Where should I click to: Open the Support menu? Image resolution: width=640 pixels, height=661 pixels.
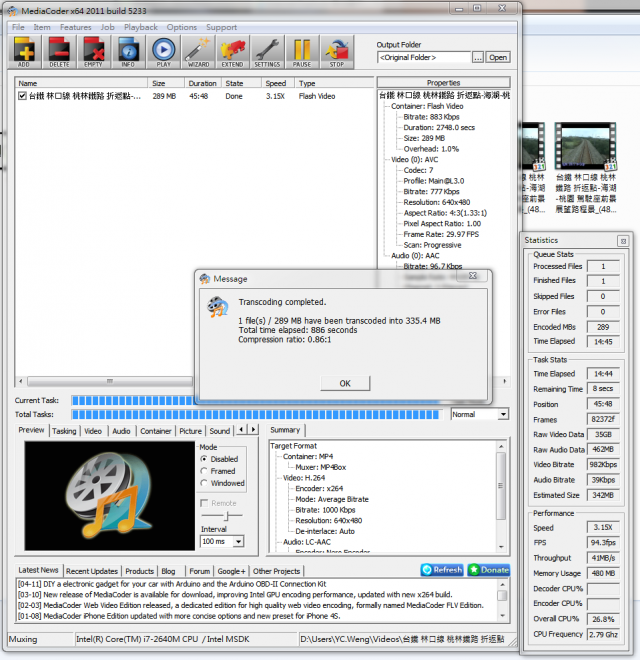coord(221,27)
